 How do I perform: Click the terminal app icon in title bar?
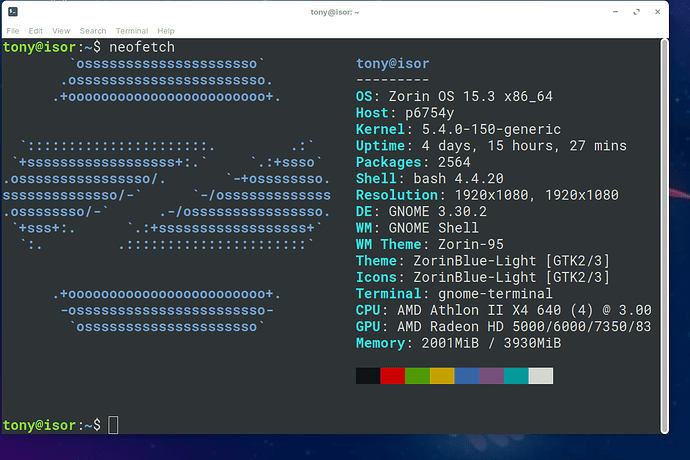point(13,12)
